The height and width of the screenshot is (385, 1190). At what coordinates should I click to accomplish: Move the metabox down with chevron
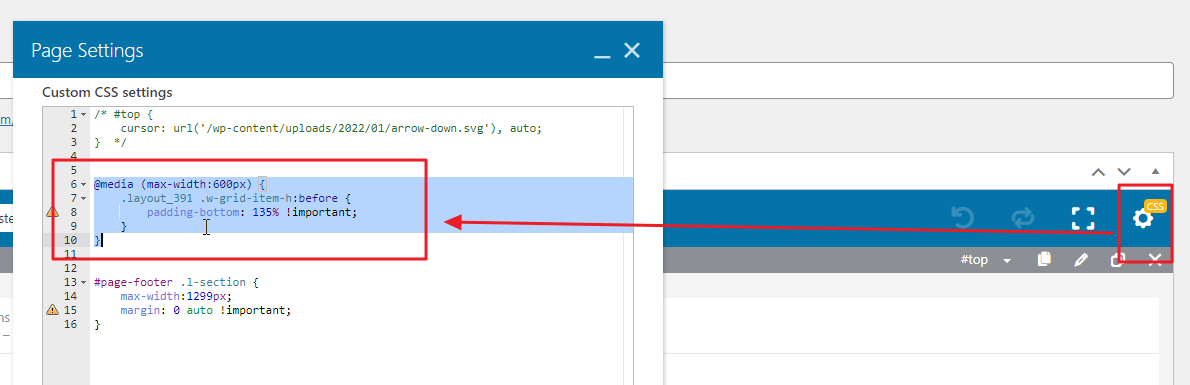1124,172
